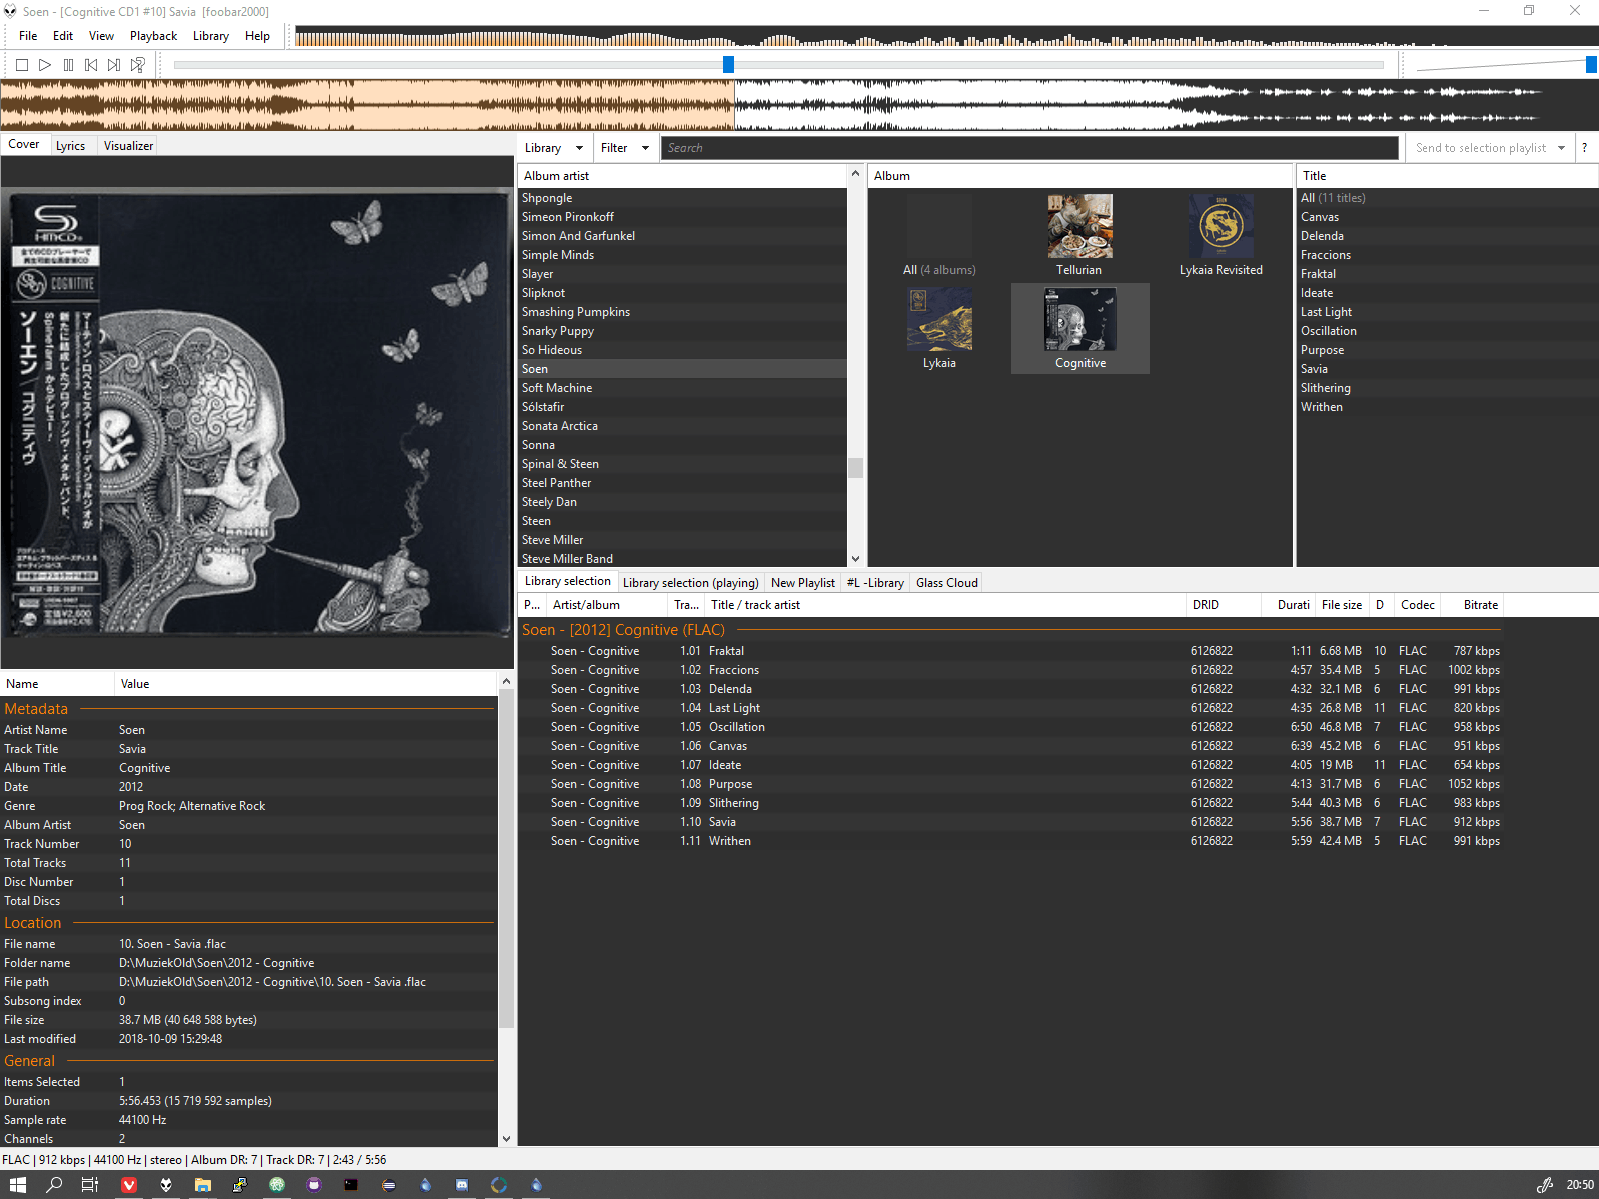Open the purple cat icon in the taskbar
This screenshot has height=1199, width=1599.
tap(314, 1185)
